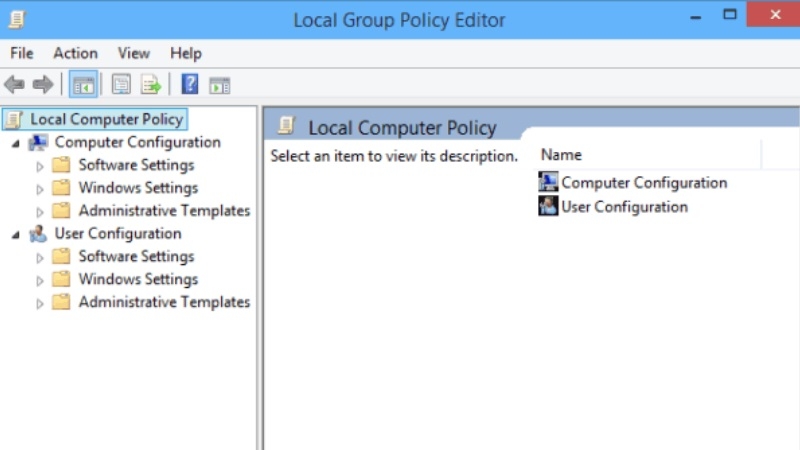Toggle the Show/Hide Action Pane icon

[219, 85]
